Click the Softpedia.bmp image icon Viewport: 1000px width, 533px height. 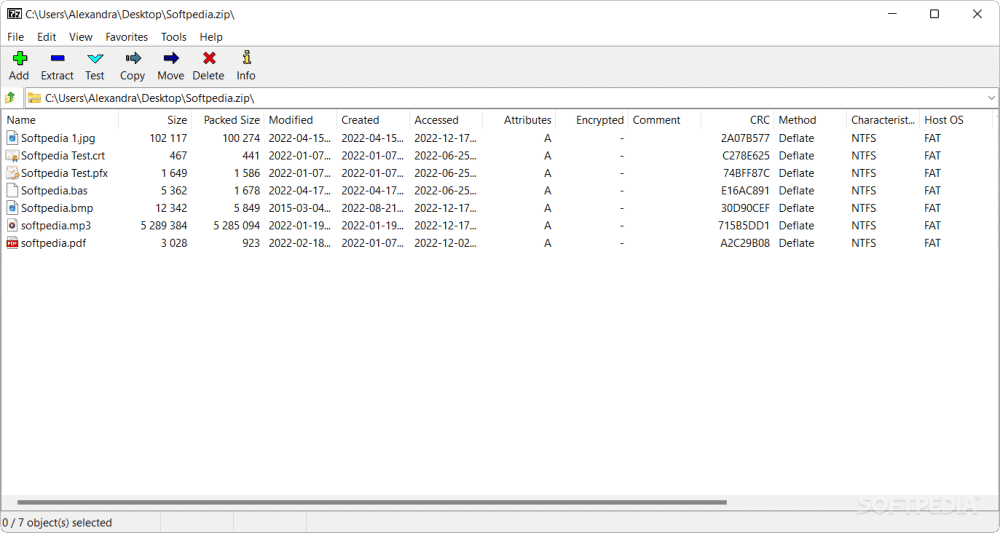pyautogui.click(x=12, y=208)
